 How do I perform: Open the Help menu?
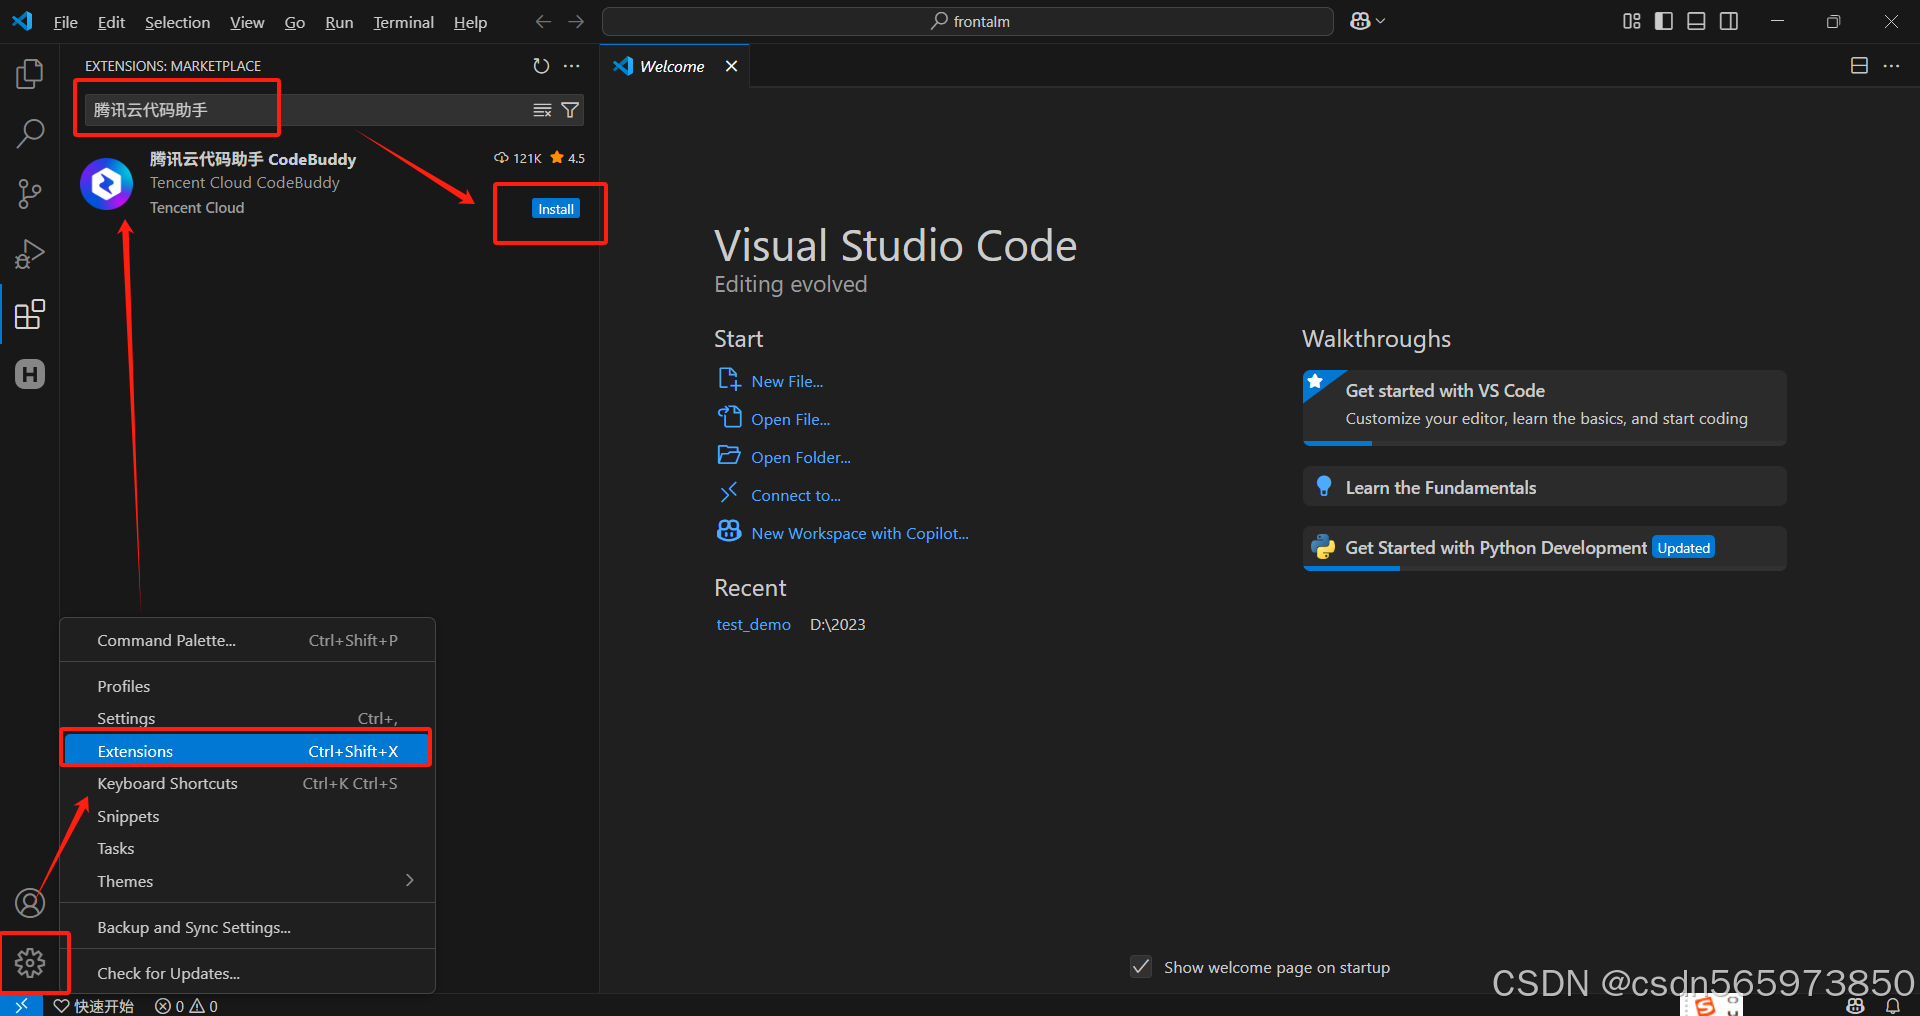pyautogui.click(x=470, y=22)
